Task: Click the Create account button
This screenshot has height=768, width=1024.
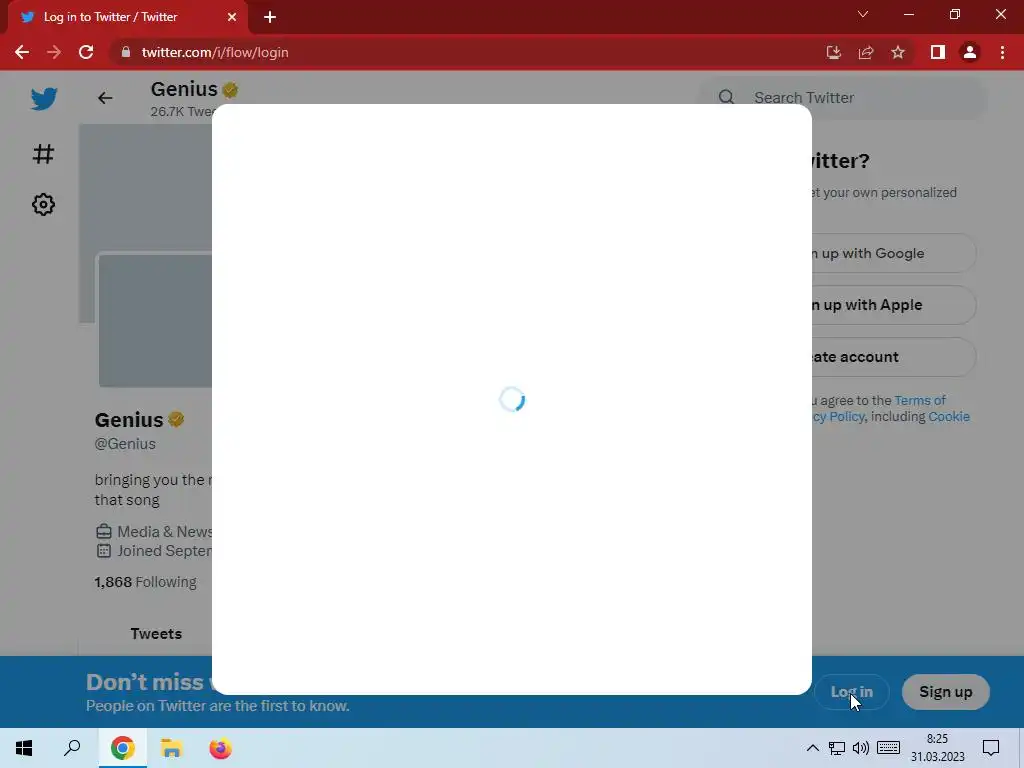Action: (x=894, y=357)
